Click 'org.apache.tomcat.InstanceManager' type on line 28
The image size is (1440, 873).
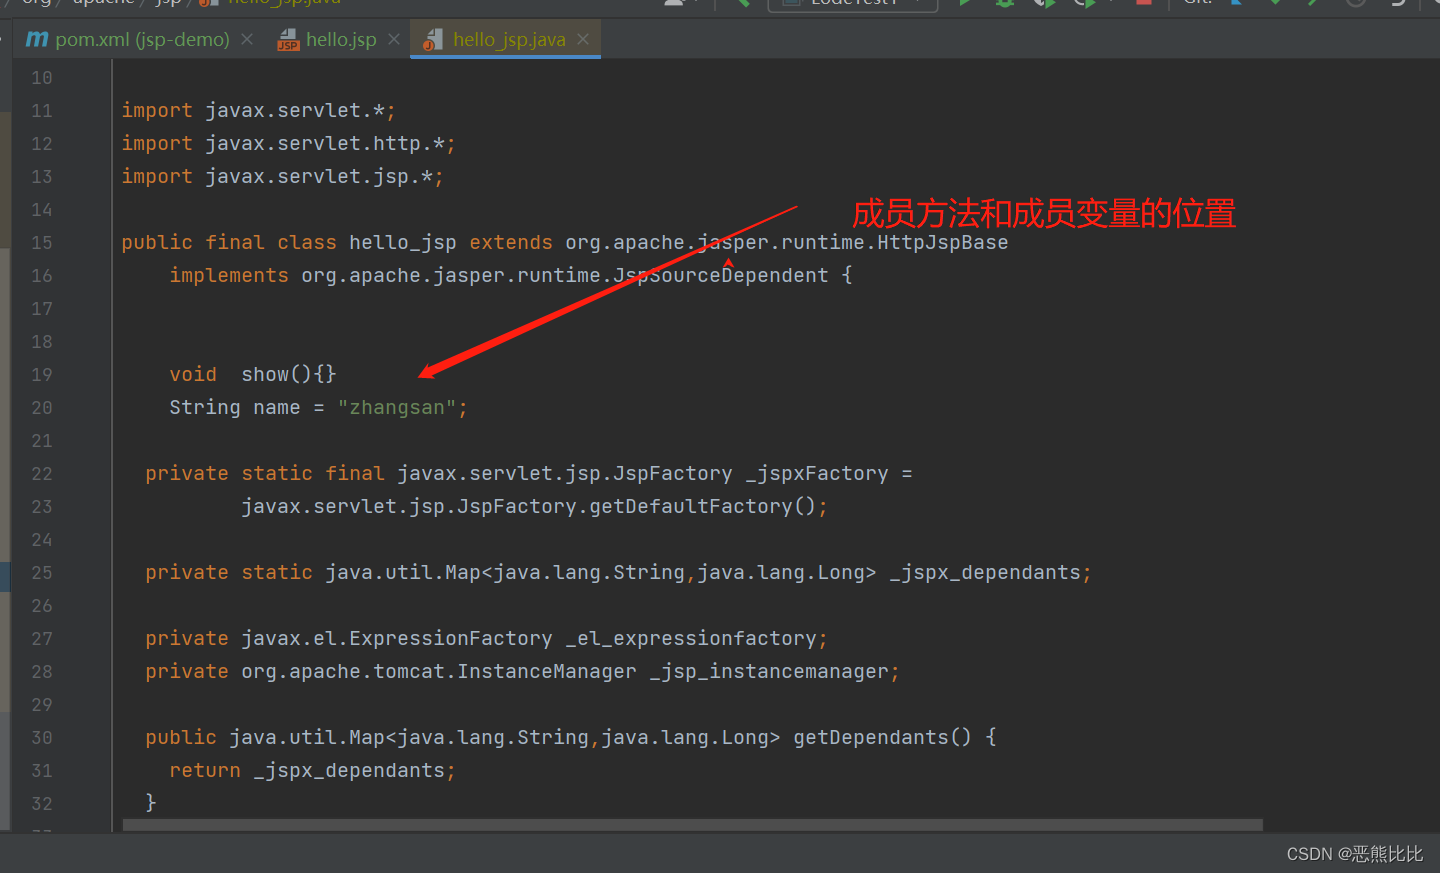[439, 672]
